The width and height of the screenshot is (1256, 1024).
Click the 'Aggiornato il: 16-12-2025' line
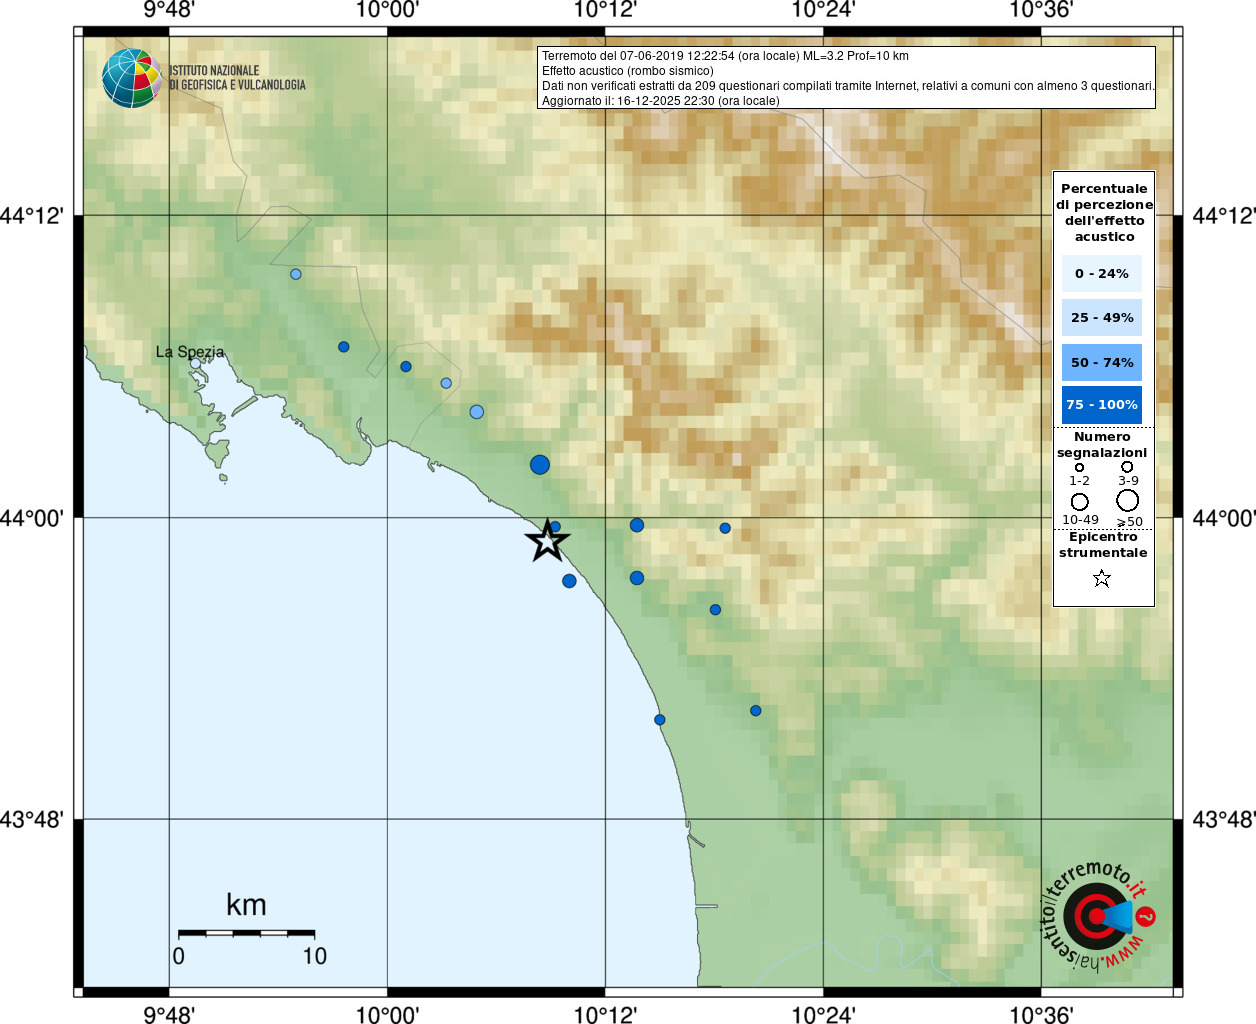pos(661,101)
